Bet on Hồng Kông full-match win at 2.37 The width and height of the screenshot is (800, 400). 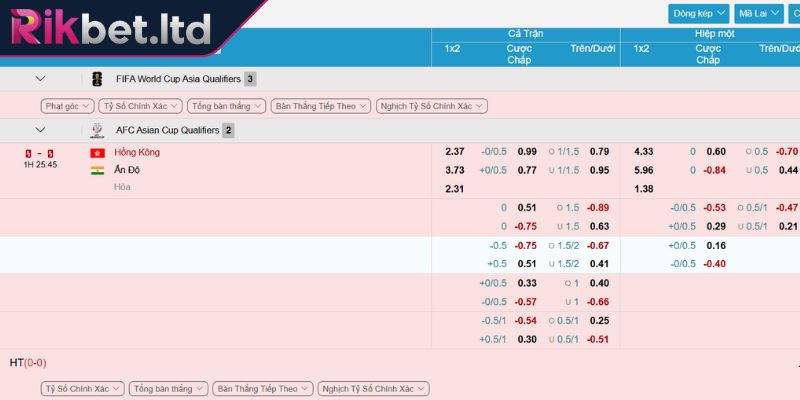click(x=454, y=152)
